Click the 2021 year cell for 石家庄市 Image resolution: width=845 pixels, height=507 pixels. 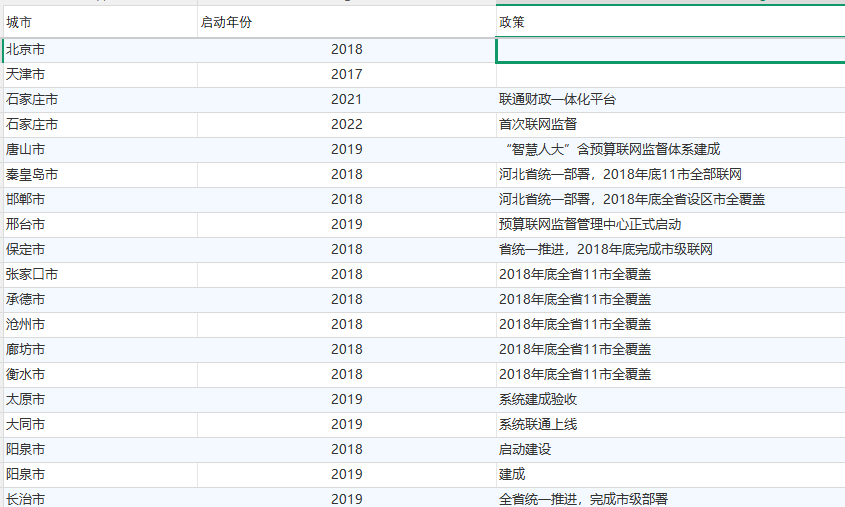(347, 100)
